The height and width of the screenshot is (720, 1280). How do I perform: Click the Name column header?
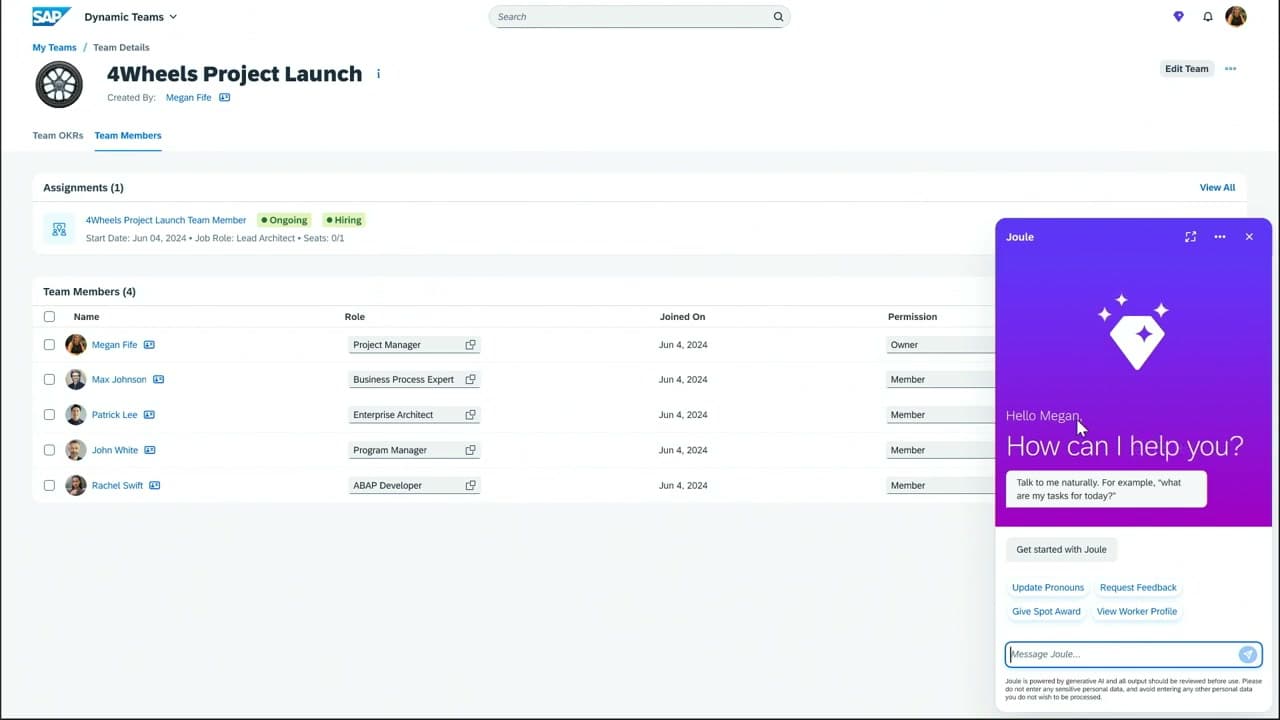(x=86, y=317)
